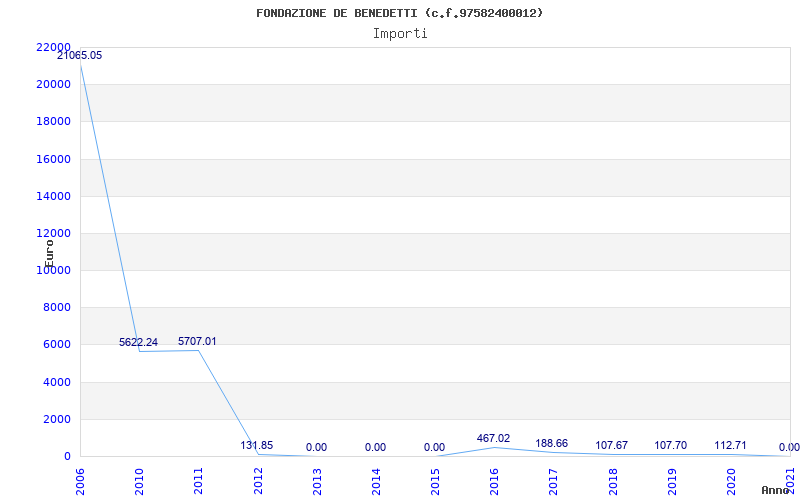Image resolution: width=800 pixels, height=500 pixels.
Task: Click the 12000 y-axis value
Action: 53,233
